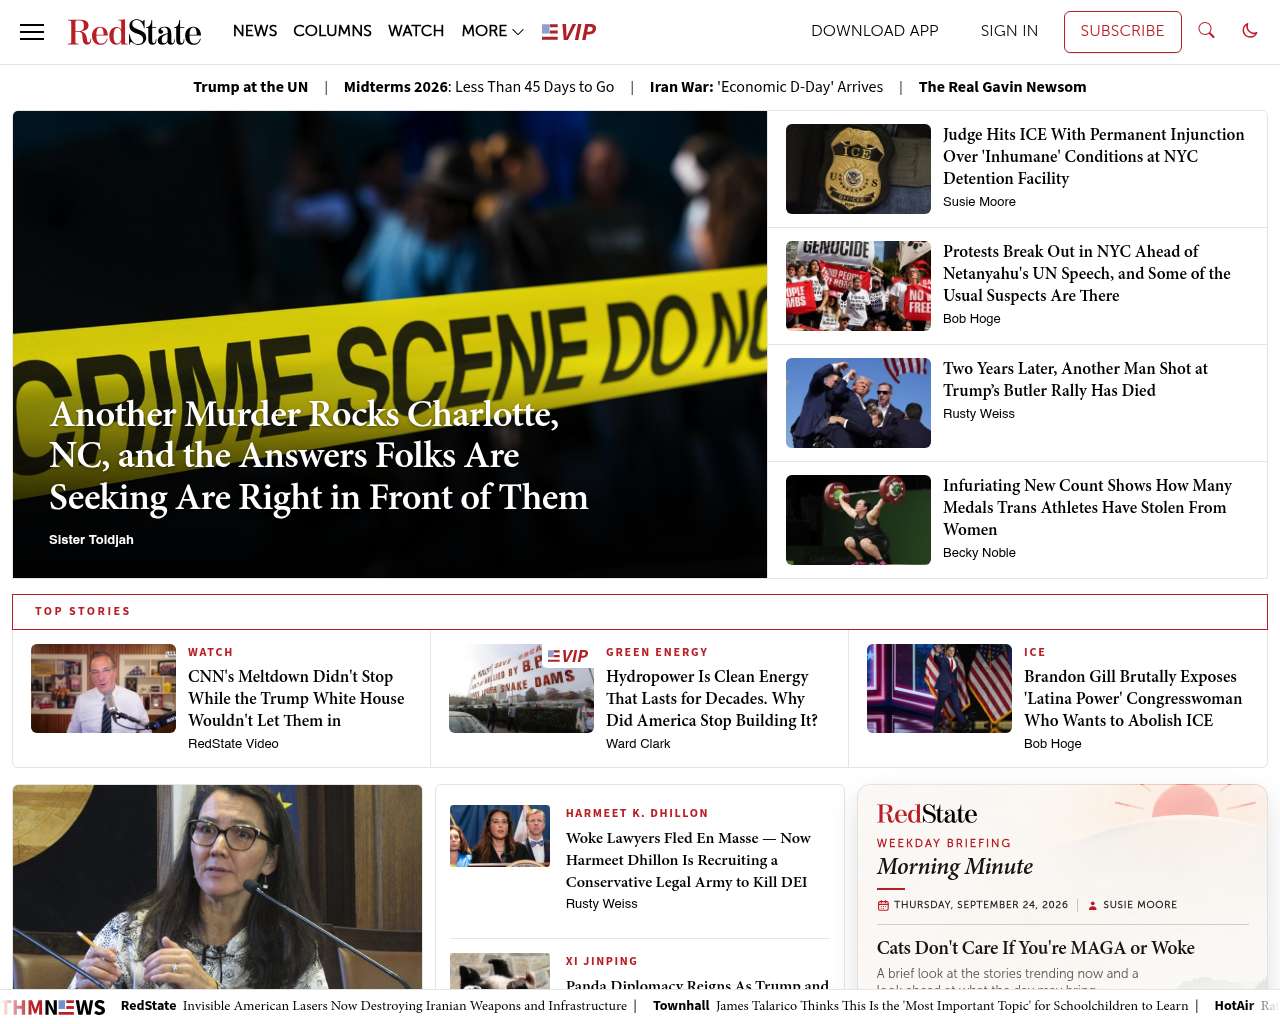1280x1024 pixels.
Task: Click the HMNEWS logo in bottom ticker
Action: pos(55,1007)
